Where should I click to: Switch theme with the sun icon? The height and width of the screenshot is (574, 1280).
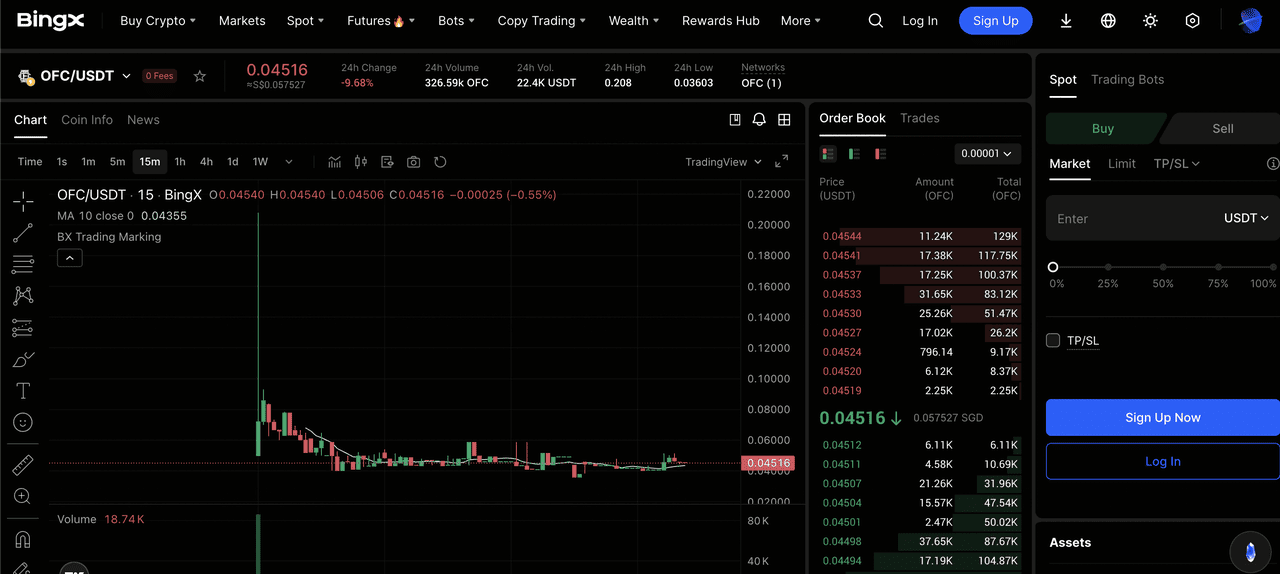pyautogui.click(x=1150, y=21)
